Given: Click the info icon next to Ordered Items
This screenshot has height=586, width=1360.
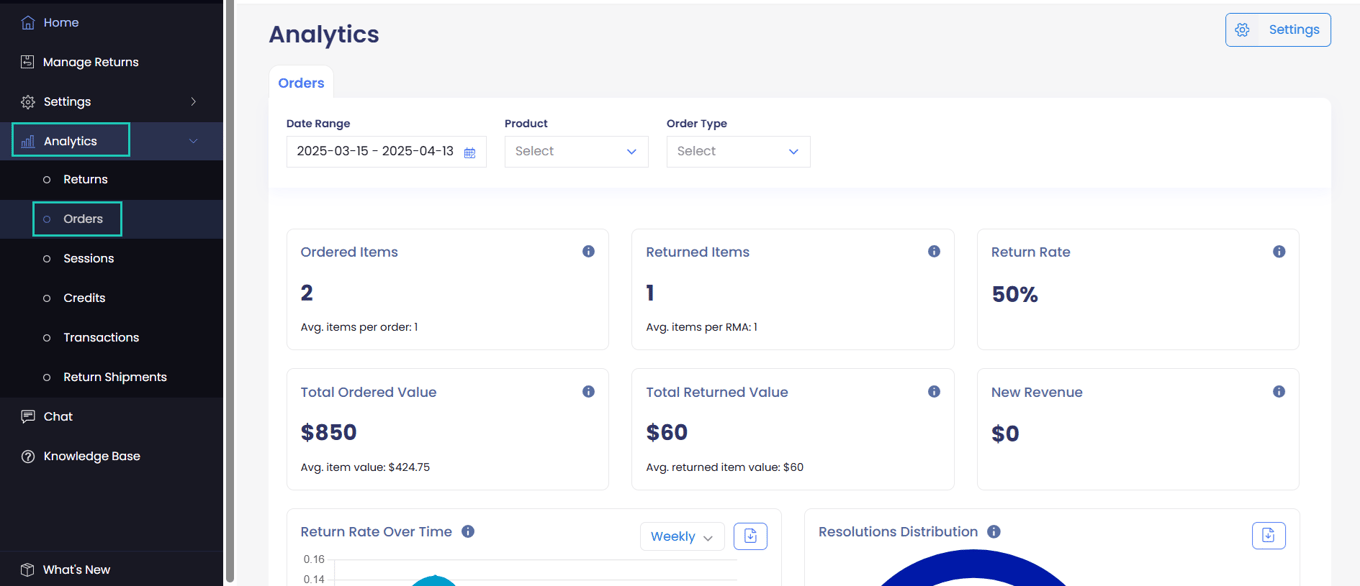Looking at the screenshot, I should click(588, 251).
